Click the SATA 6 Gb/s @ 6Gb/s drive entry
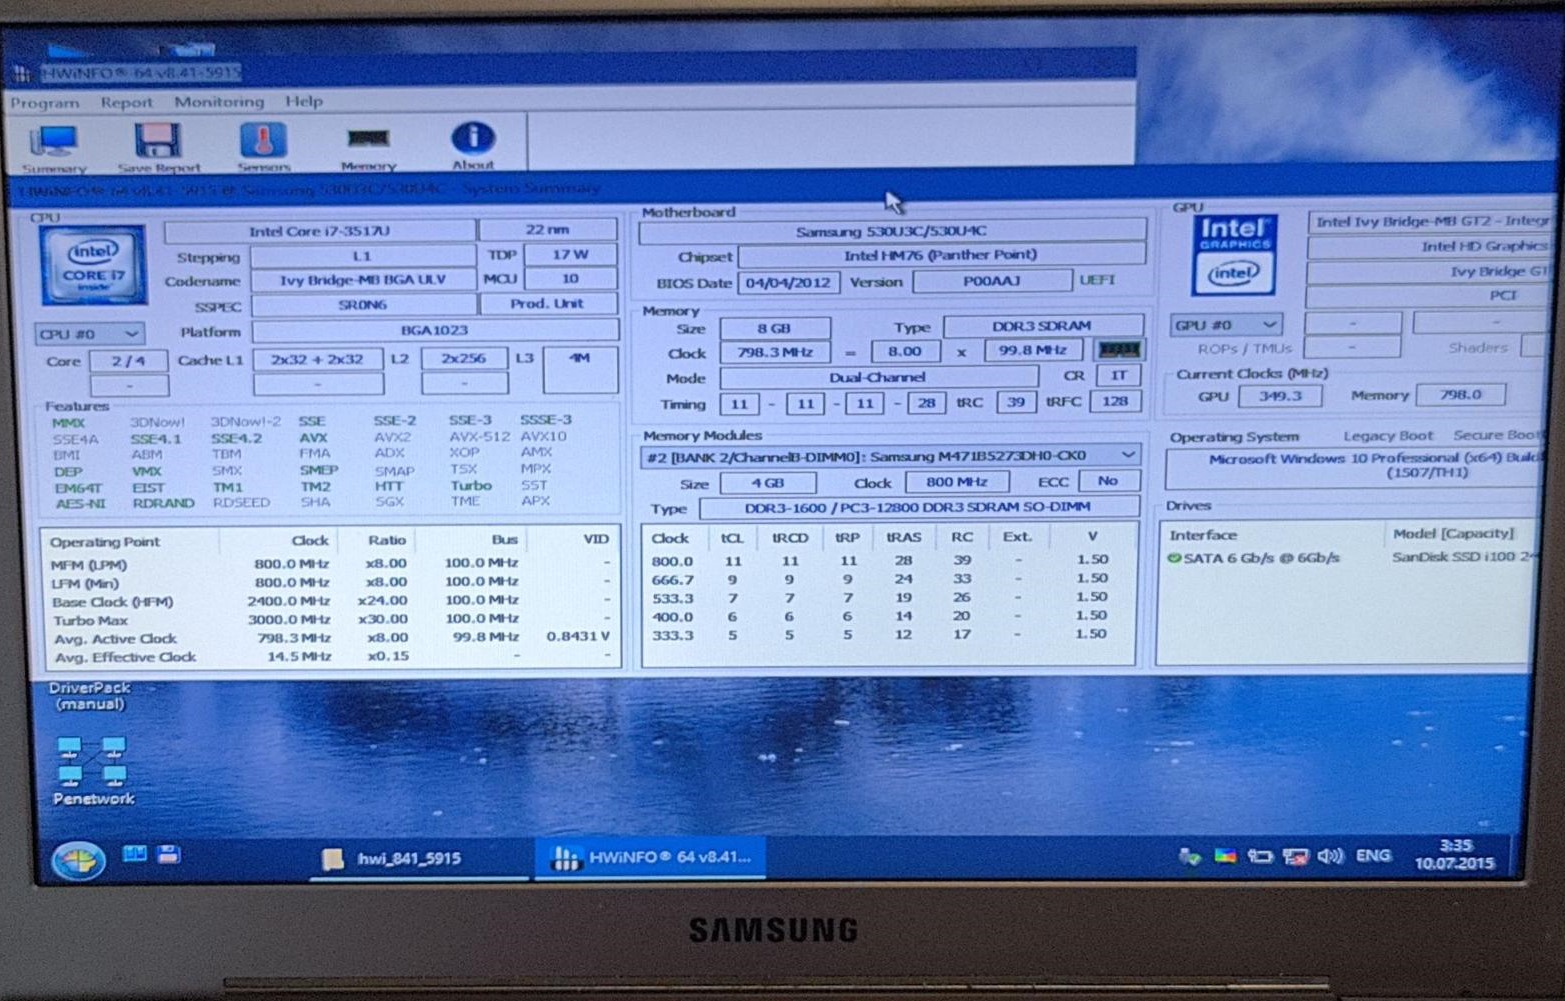The height and width of the screenshot is (1001, 1565). point(1260,558)
